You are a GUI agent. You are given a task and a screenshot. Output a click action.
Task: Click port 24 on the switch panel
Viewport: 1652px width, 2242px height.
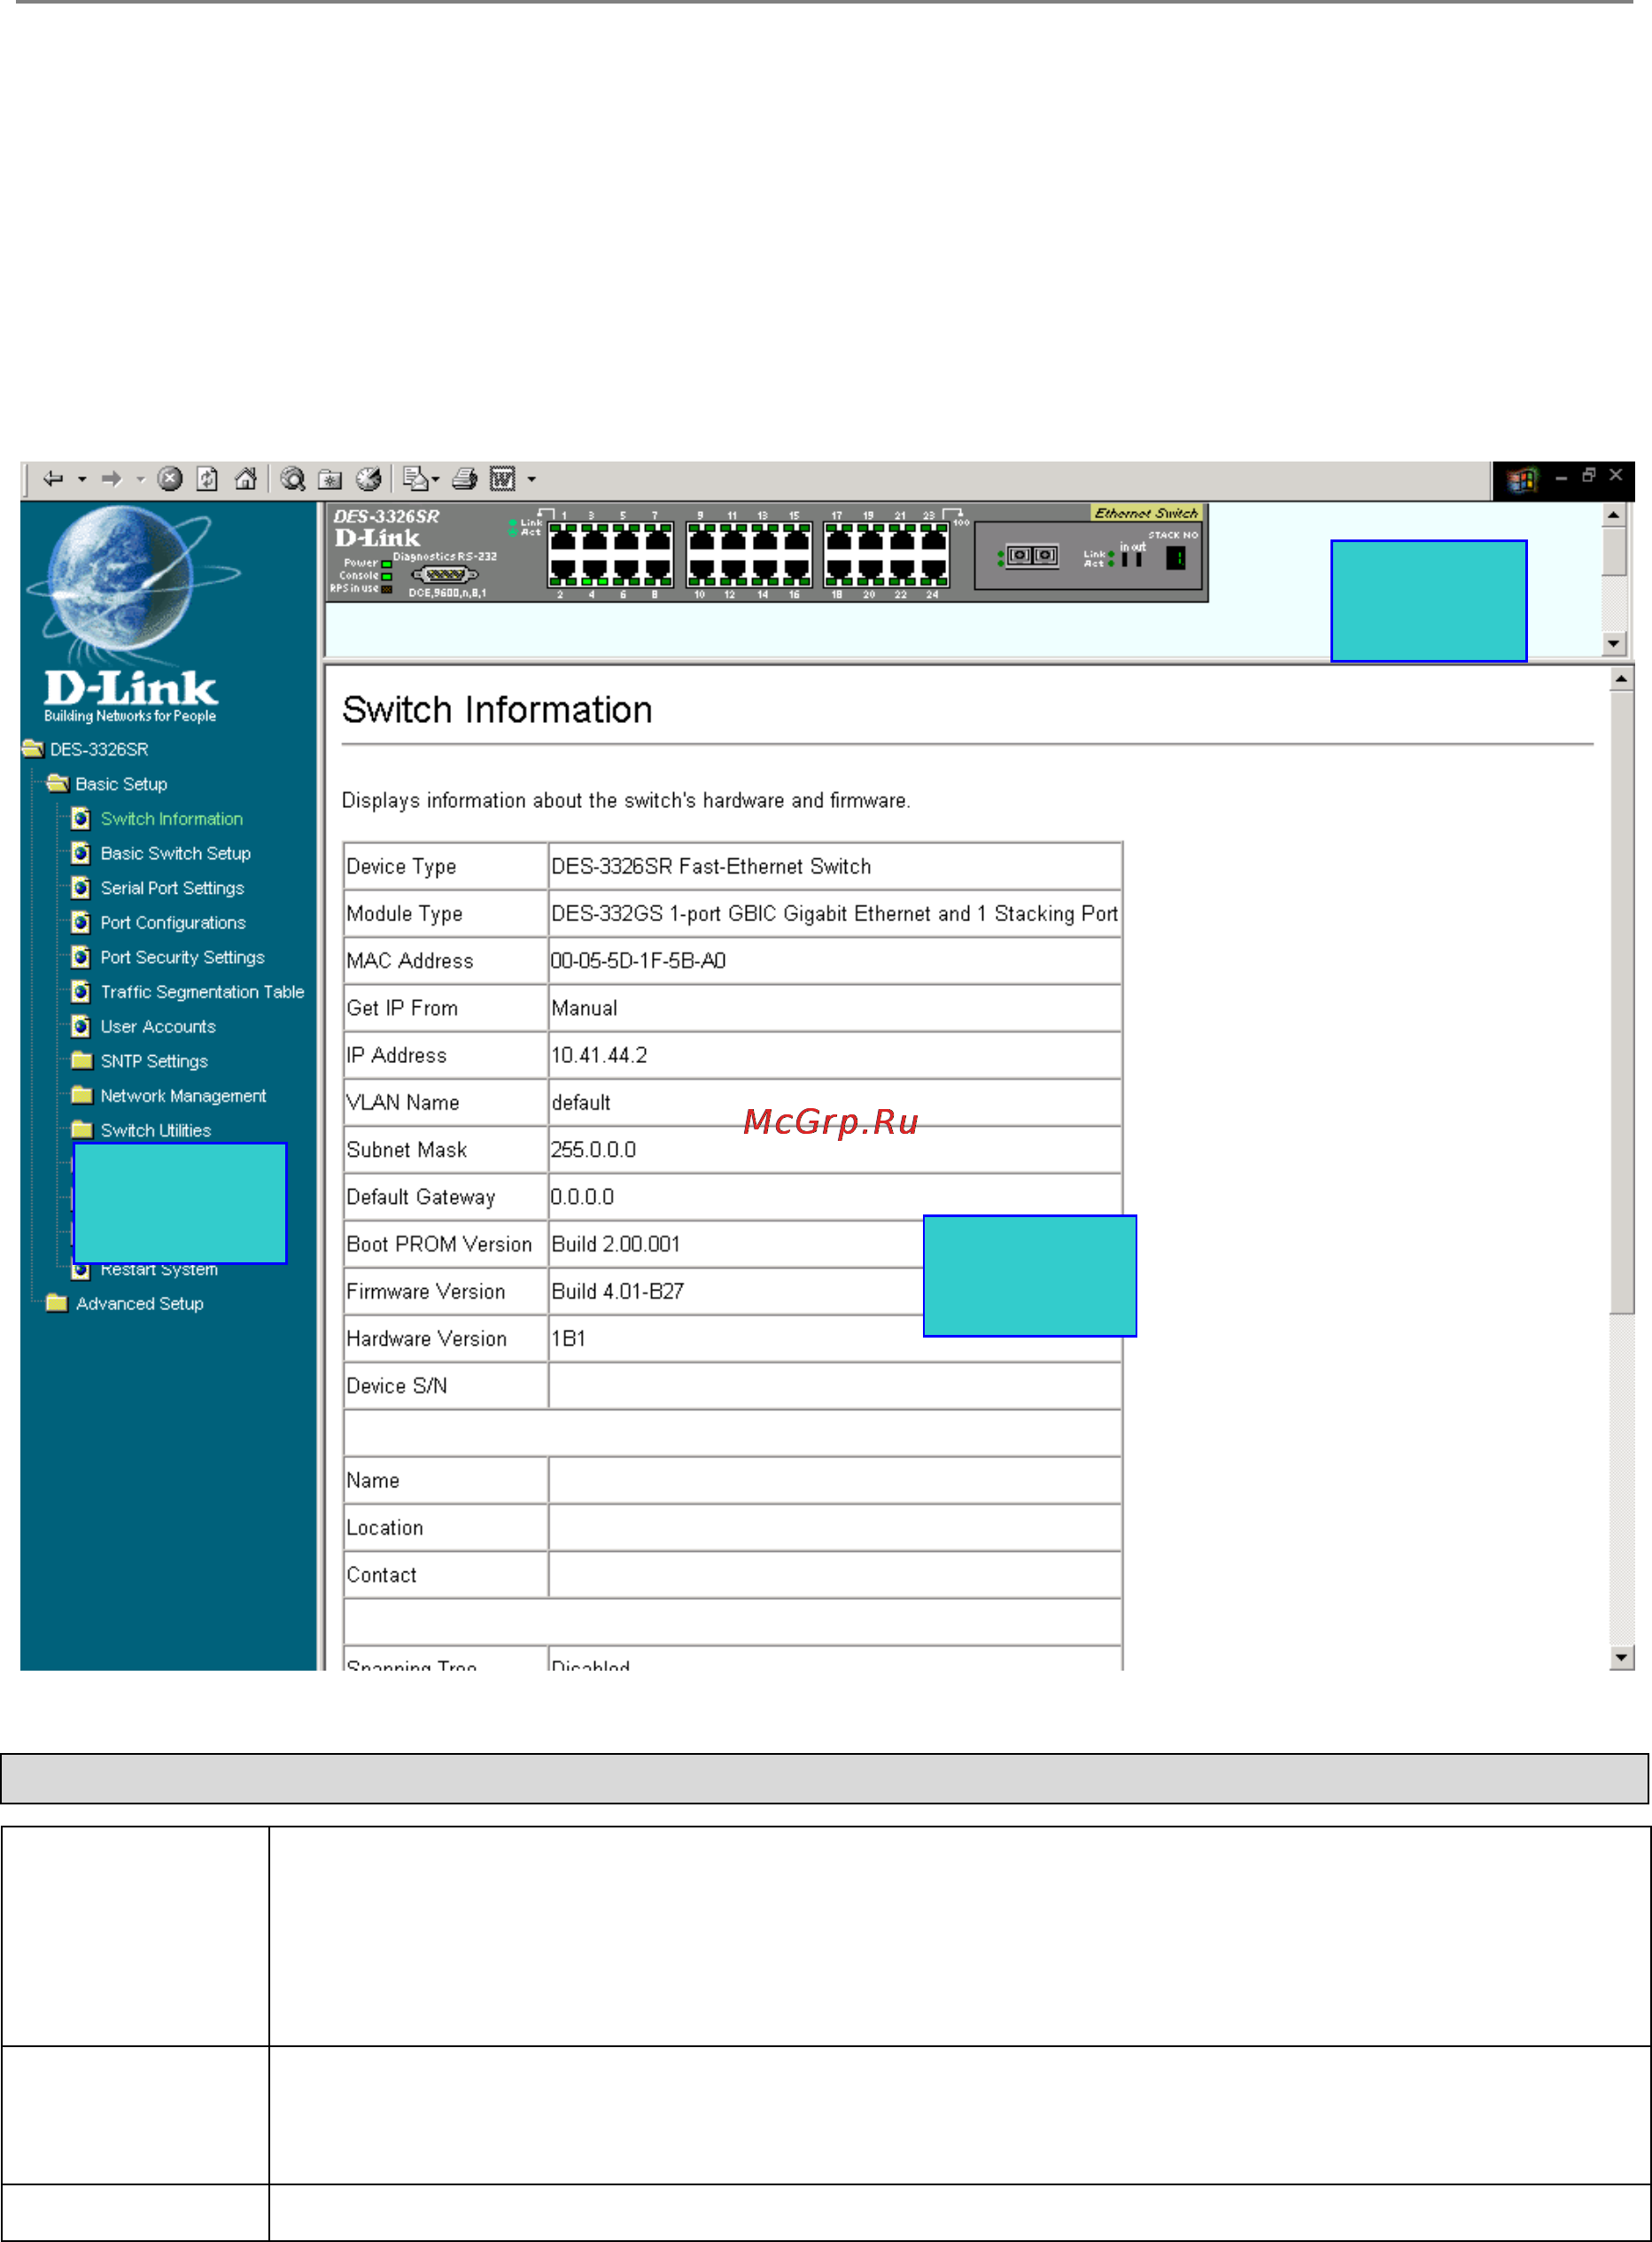934,572
